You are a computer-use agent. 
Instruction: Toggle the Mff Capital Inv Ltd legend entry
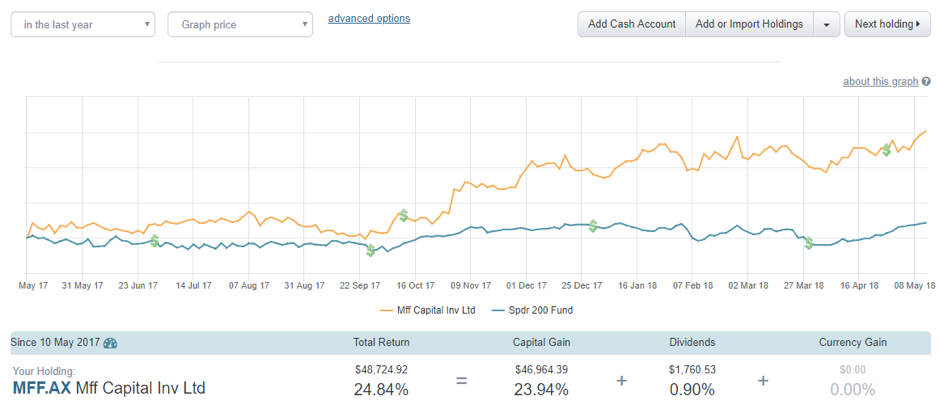428,310
